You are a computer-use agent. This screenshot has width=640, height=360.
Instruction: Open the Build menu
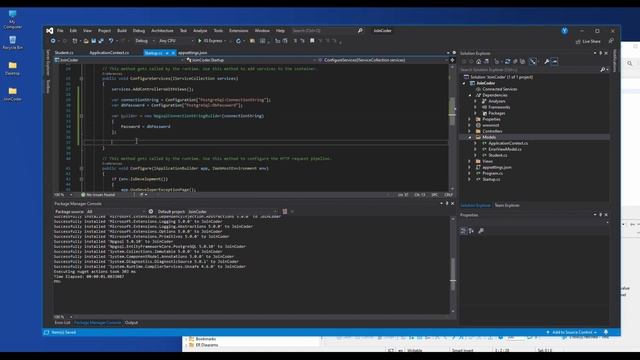[x=122, y=31]
